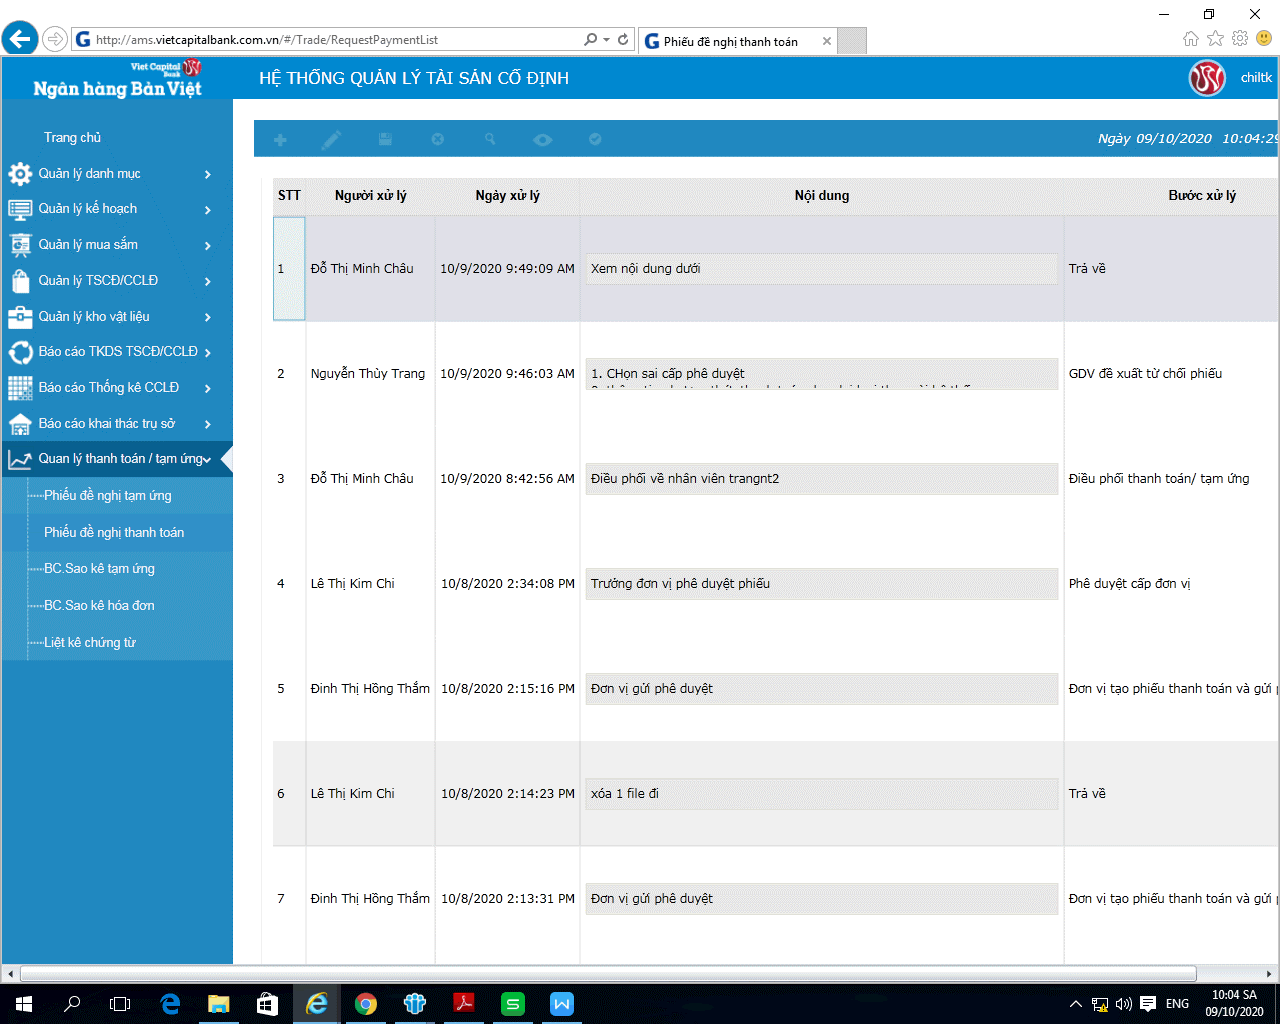Click the Ngày xử lý column header

click(508, 196)
